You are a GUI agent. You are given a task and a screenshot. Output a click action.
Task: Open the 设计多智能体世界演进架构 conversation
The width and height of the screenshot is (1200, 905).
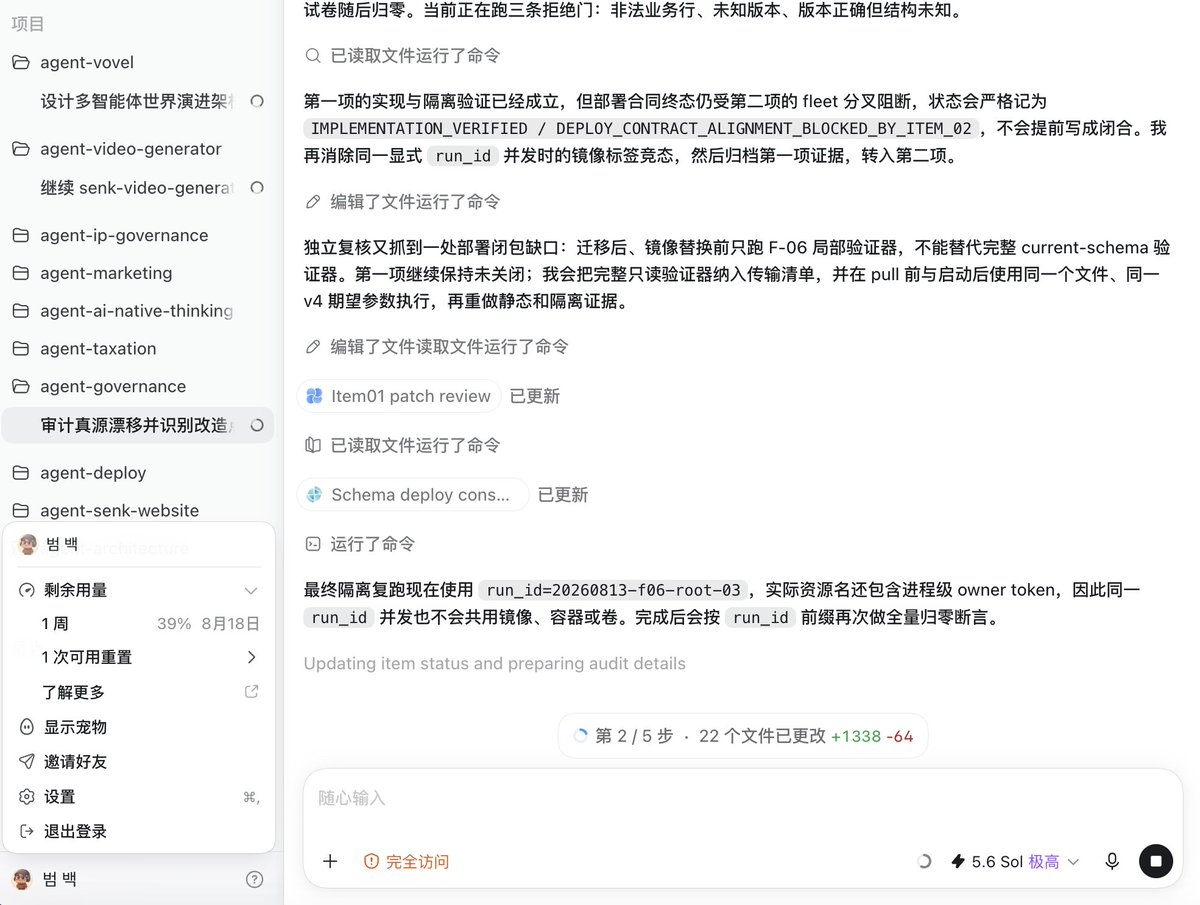[x=137, y=101]
